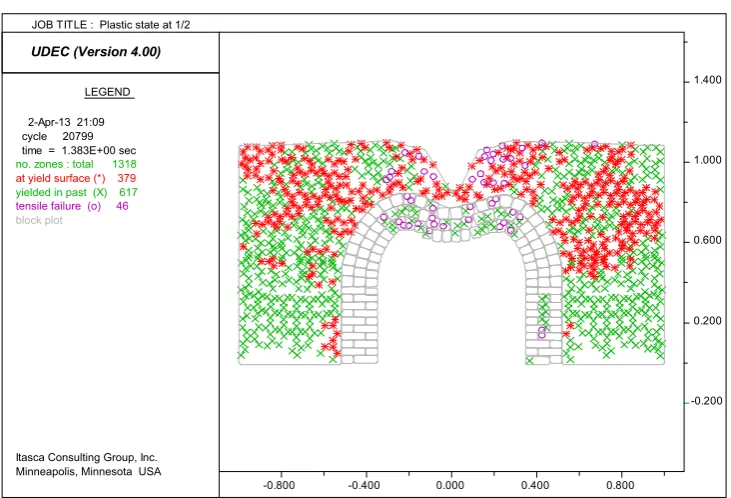The height and width of the screenshot is (498, 731).
Task: Click the gray 'block plot' legend entry
Action: pyautogui.click(x=39, y=220)
